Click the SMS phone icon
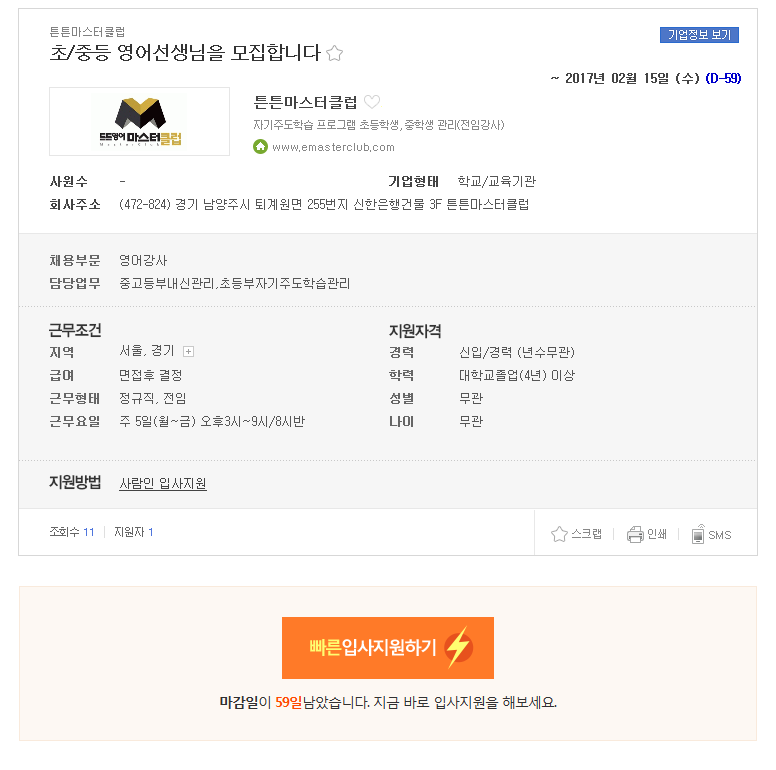 698,534
